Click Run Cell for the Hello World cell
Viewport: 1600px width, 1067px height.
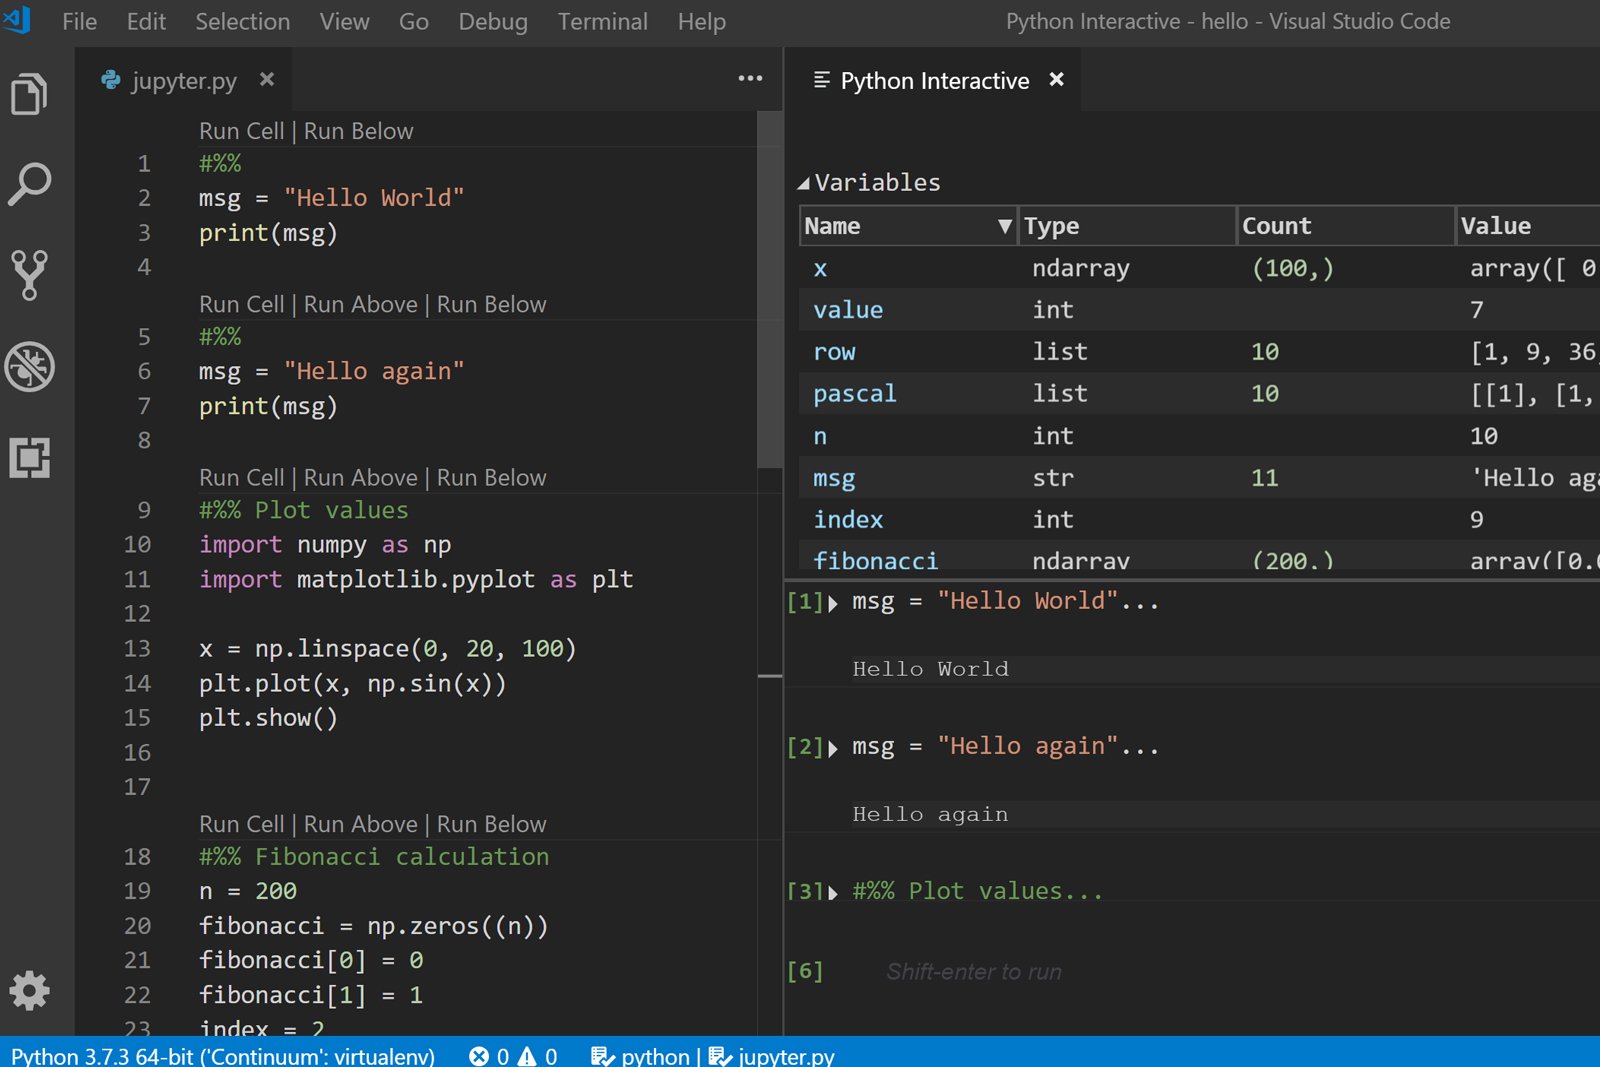242,131
